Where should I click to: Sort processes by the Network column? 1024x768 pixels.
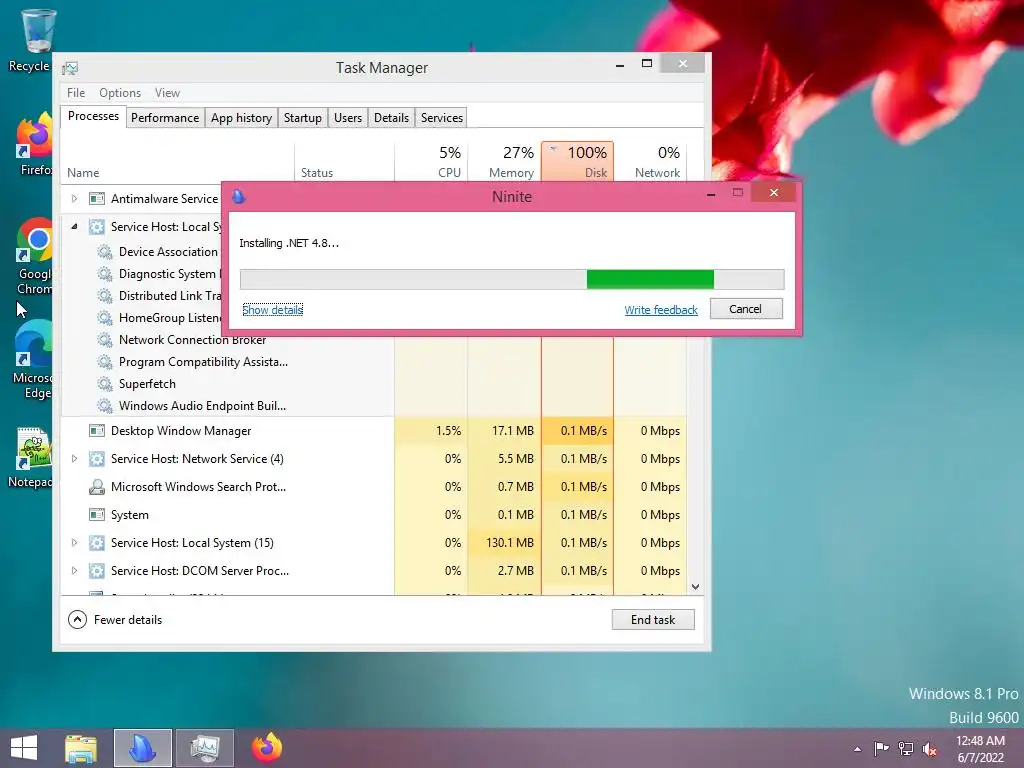[650, 161]
